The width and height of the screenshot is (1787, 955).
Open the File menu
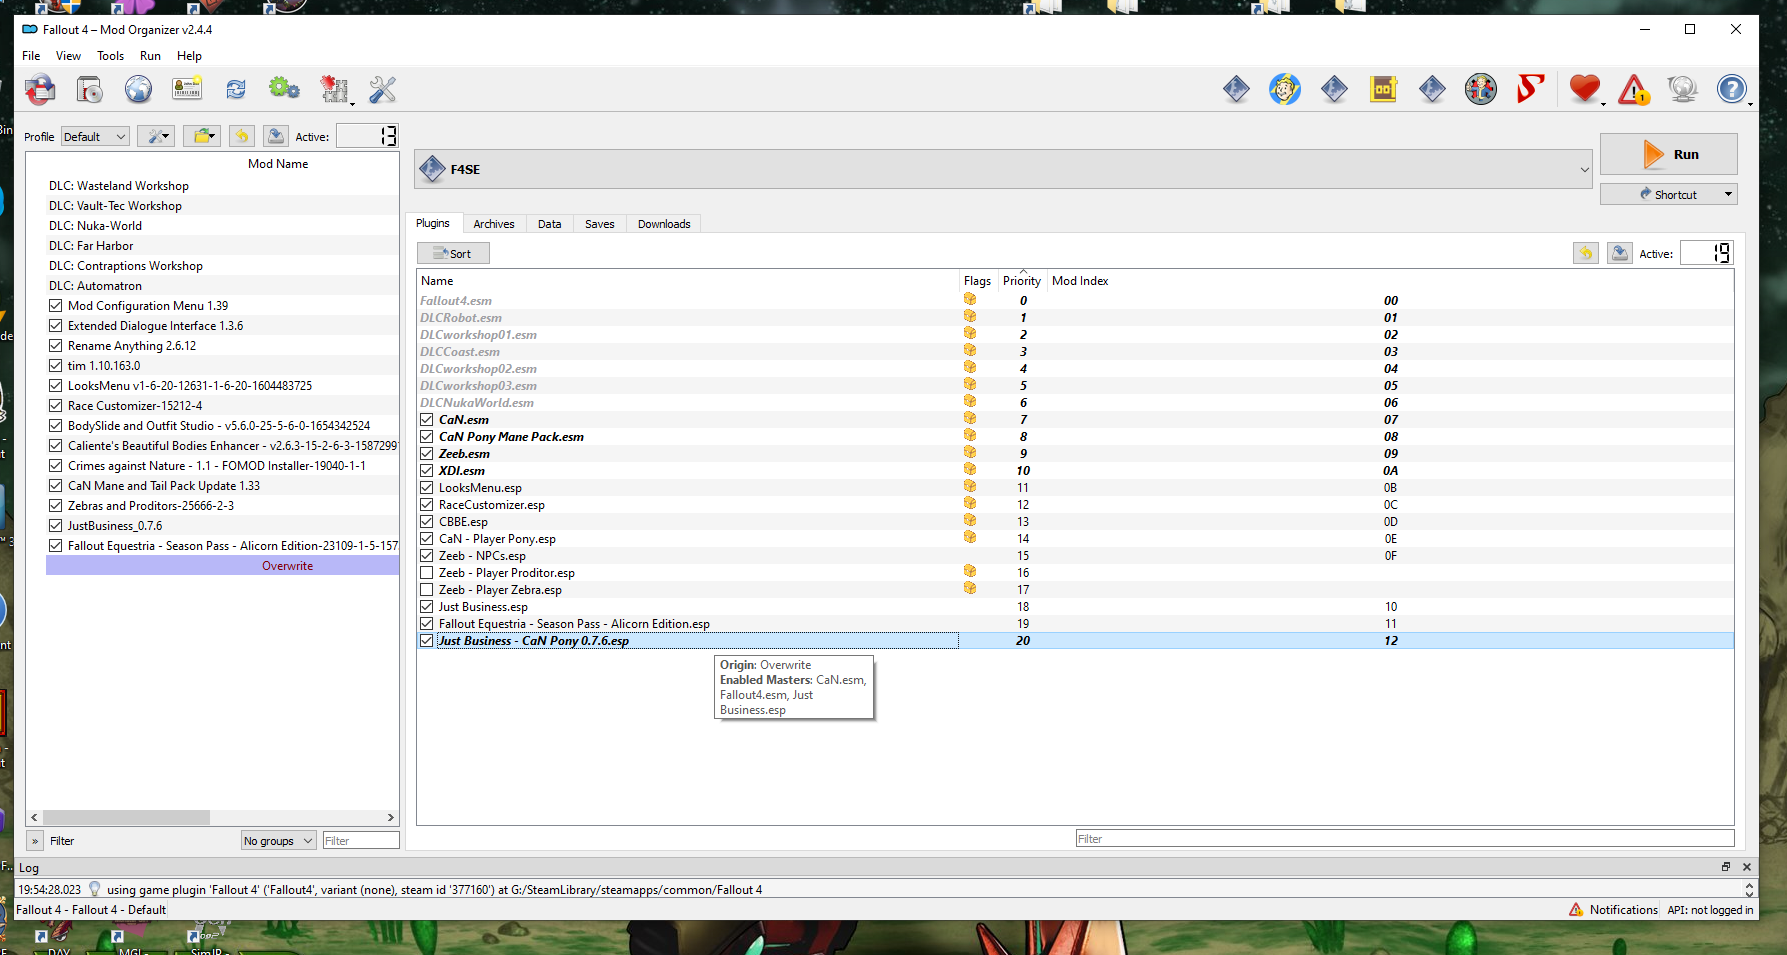31,56
